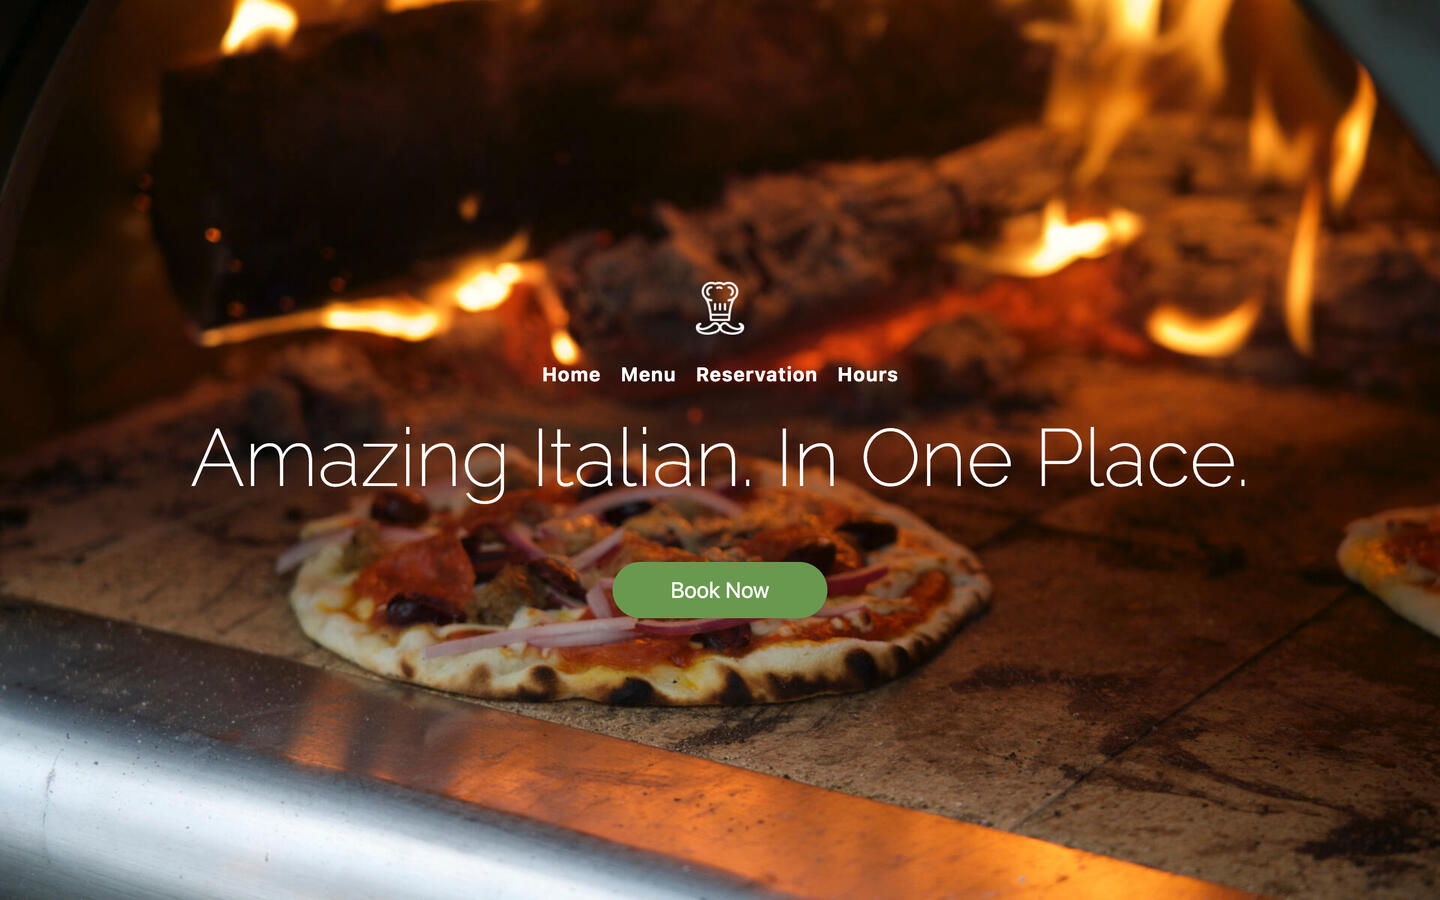
Task: Click the word In of the headline
Action: pyautogui.click(x=808, y=458)
